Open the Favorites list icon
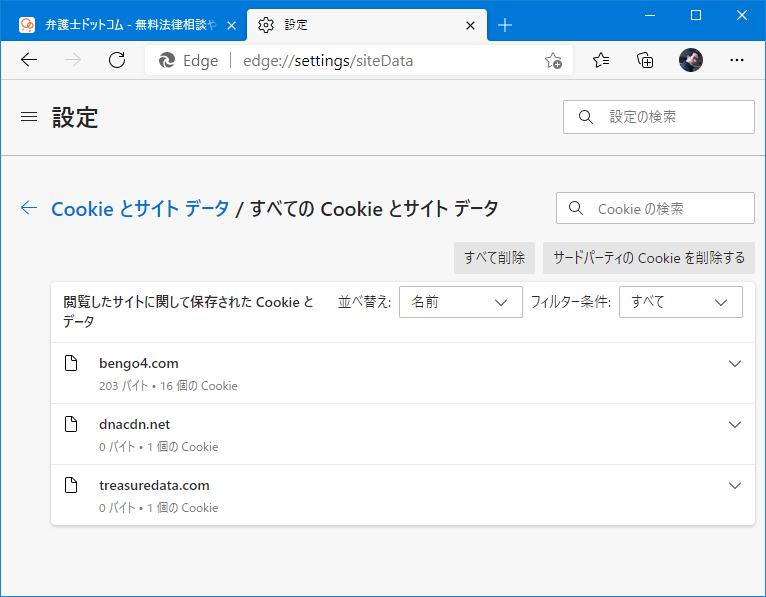The height and width of the screenshot is (597, 766). [601, 60]
